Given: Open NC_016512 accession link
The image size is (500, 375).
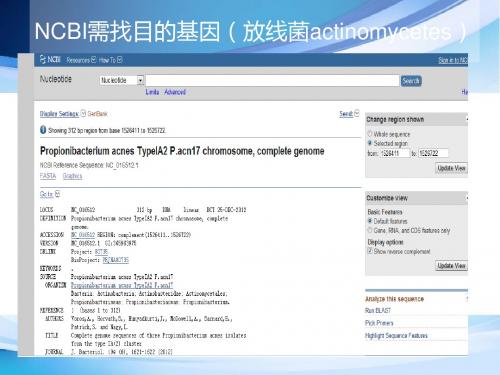Looking at the screenshot, I should 83,235.
